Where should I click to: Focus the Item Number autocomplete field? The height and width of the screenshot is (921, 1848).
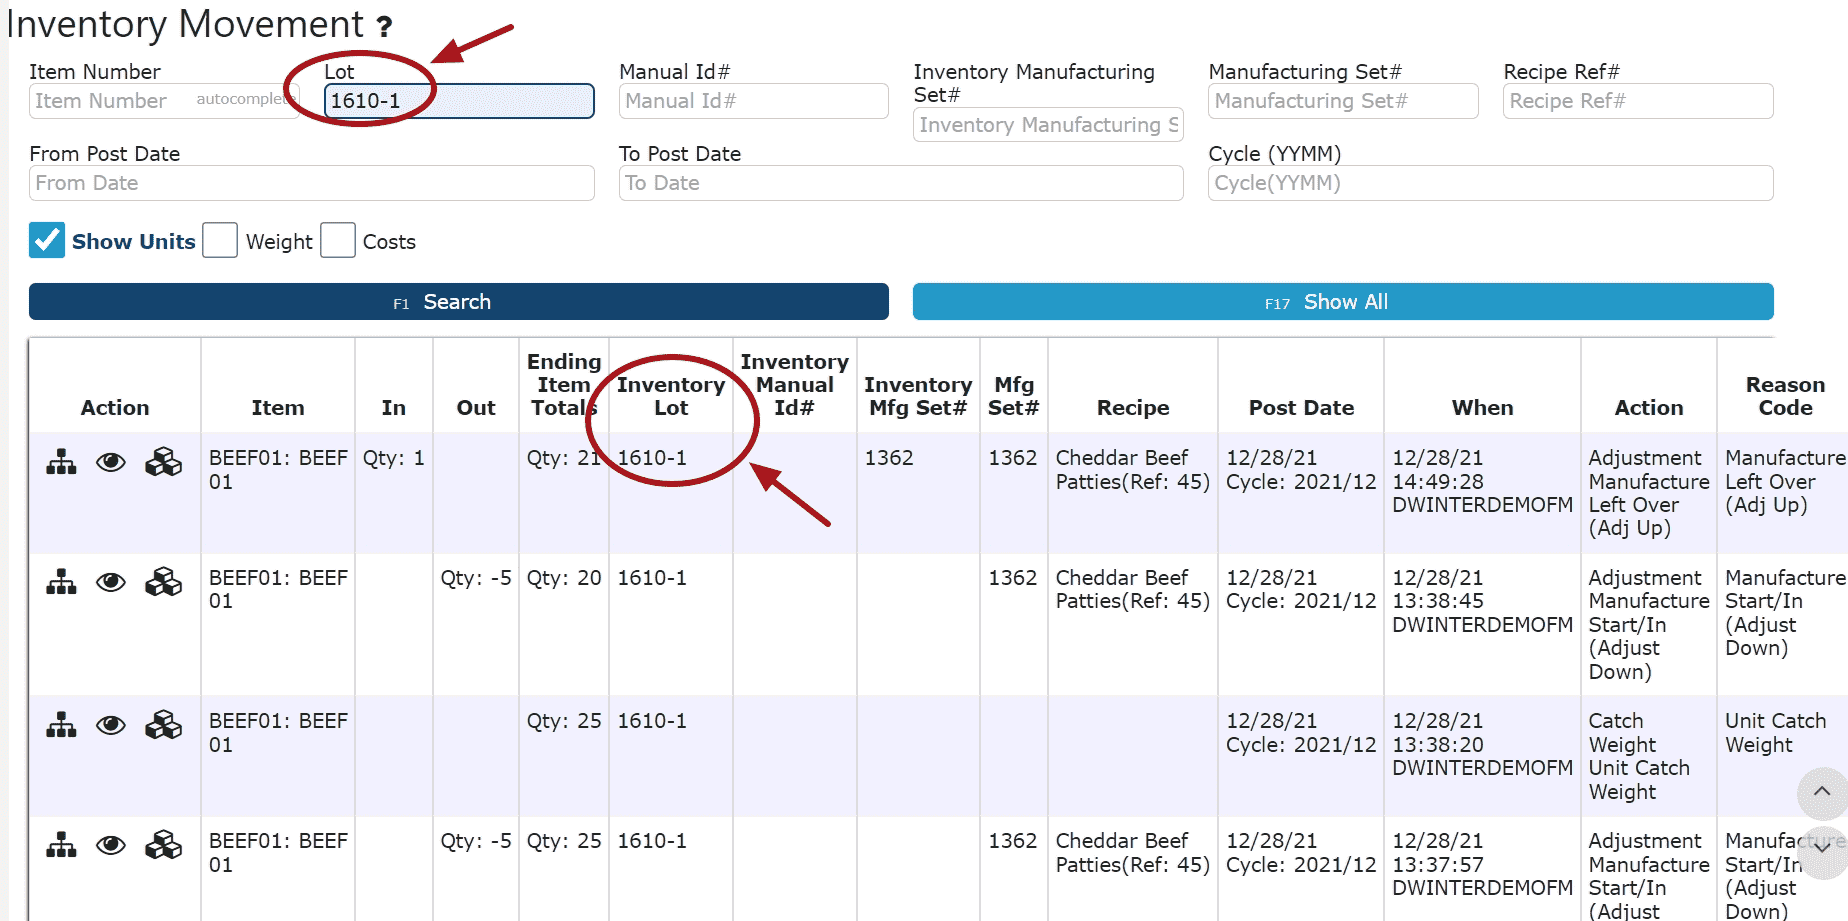click(x=164, y=101)
